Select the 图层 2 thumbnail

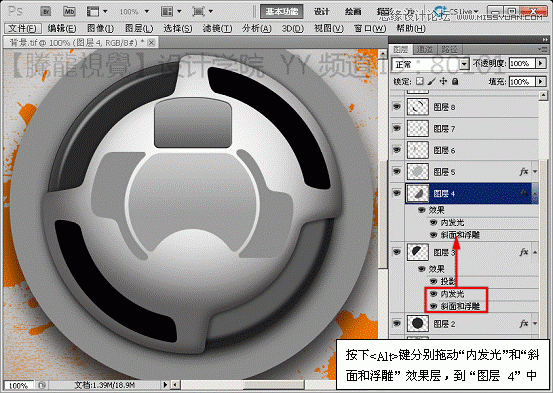pyautogui.click(x=418, y=323)
